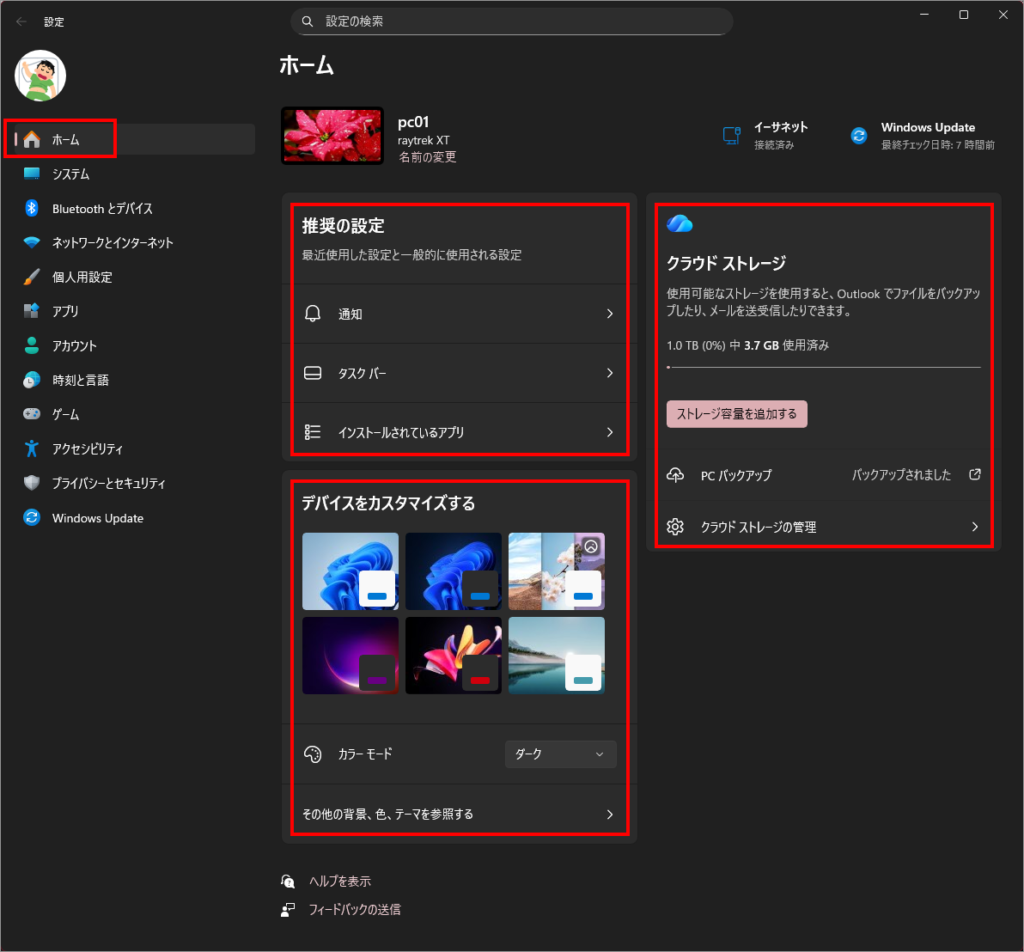Screen dimensions: 1024x952
Task: Select システム in the sidebar
Action: click(71, 174)
